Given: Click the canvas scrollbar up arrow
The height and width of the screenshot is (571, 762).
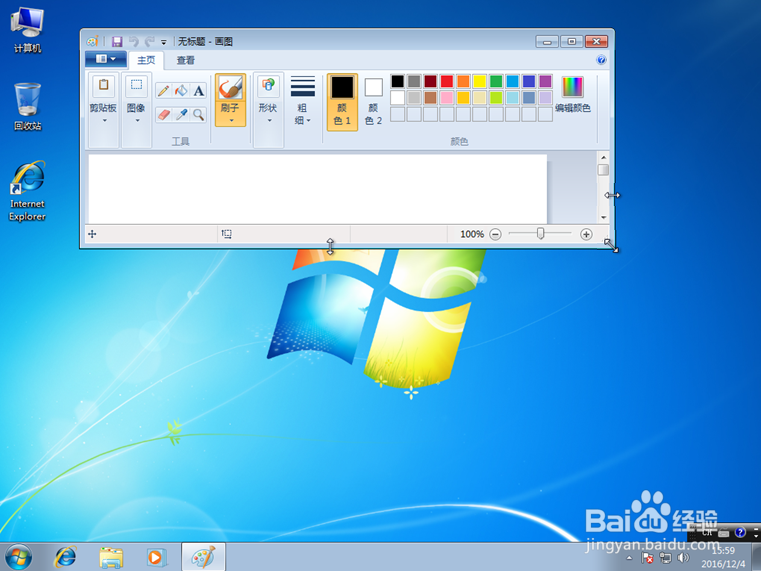Looking at the screenshot, I should point(603,157).
